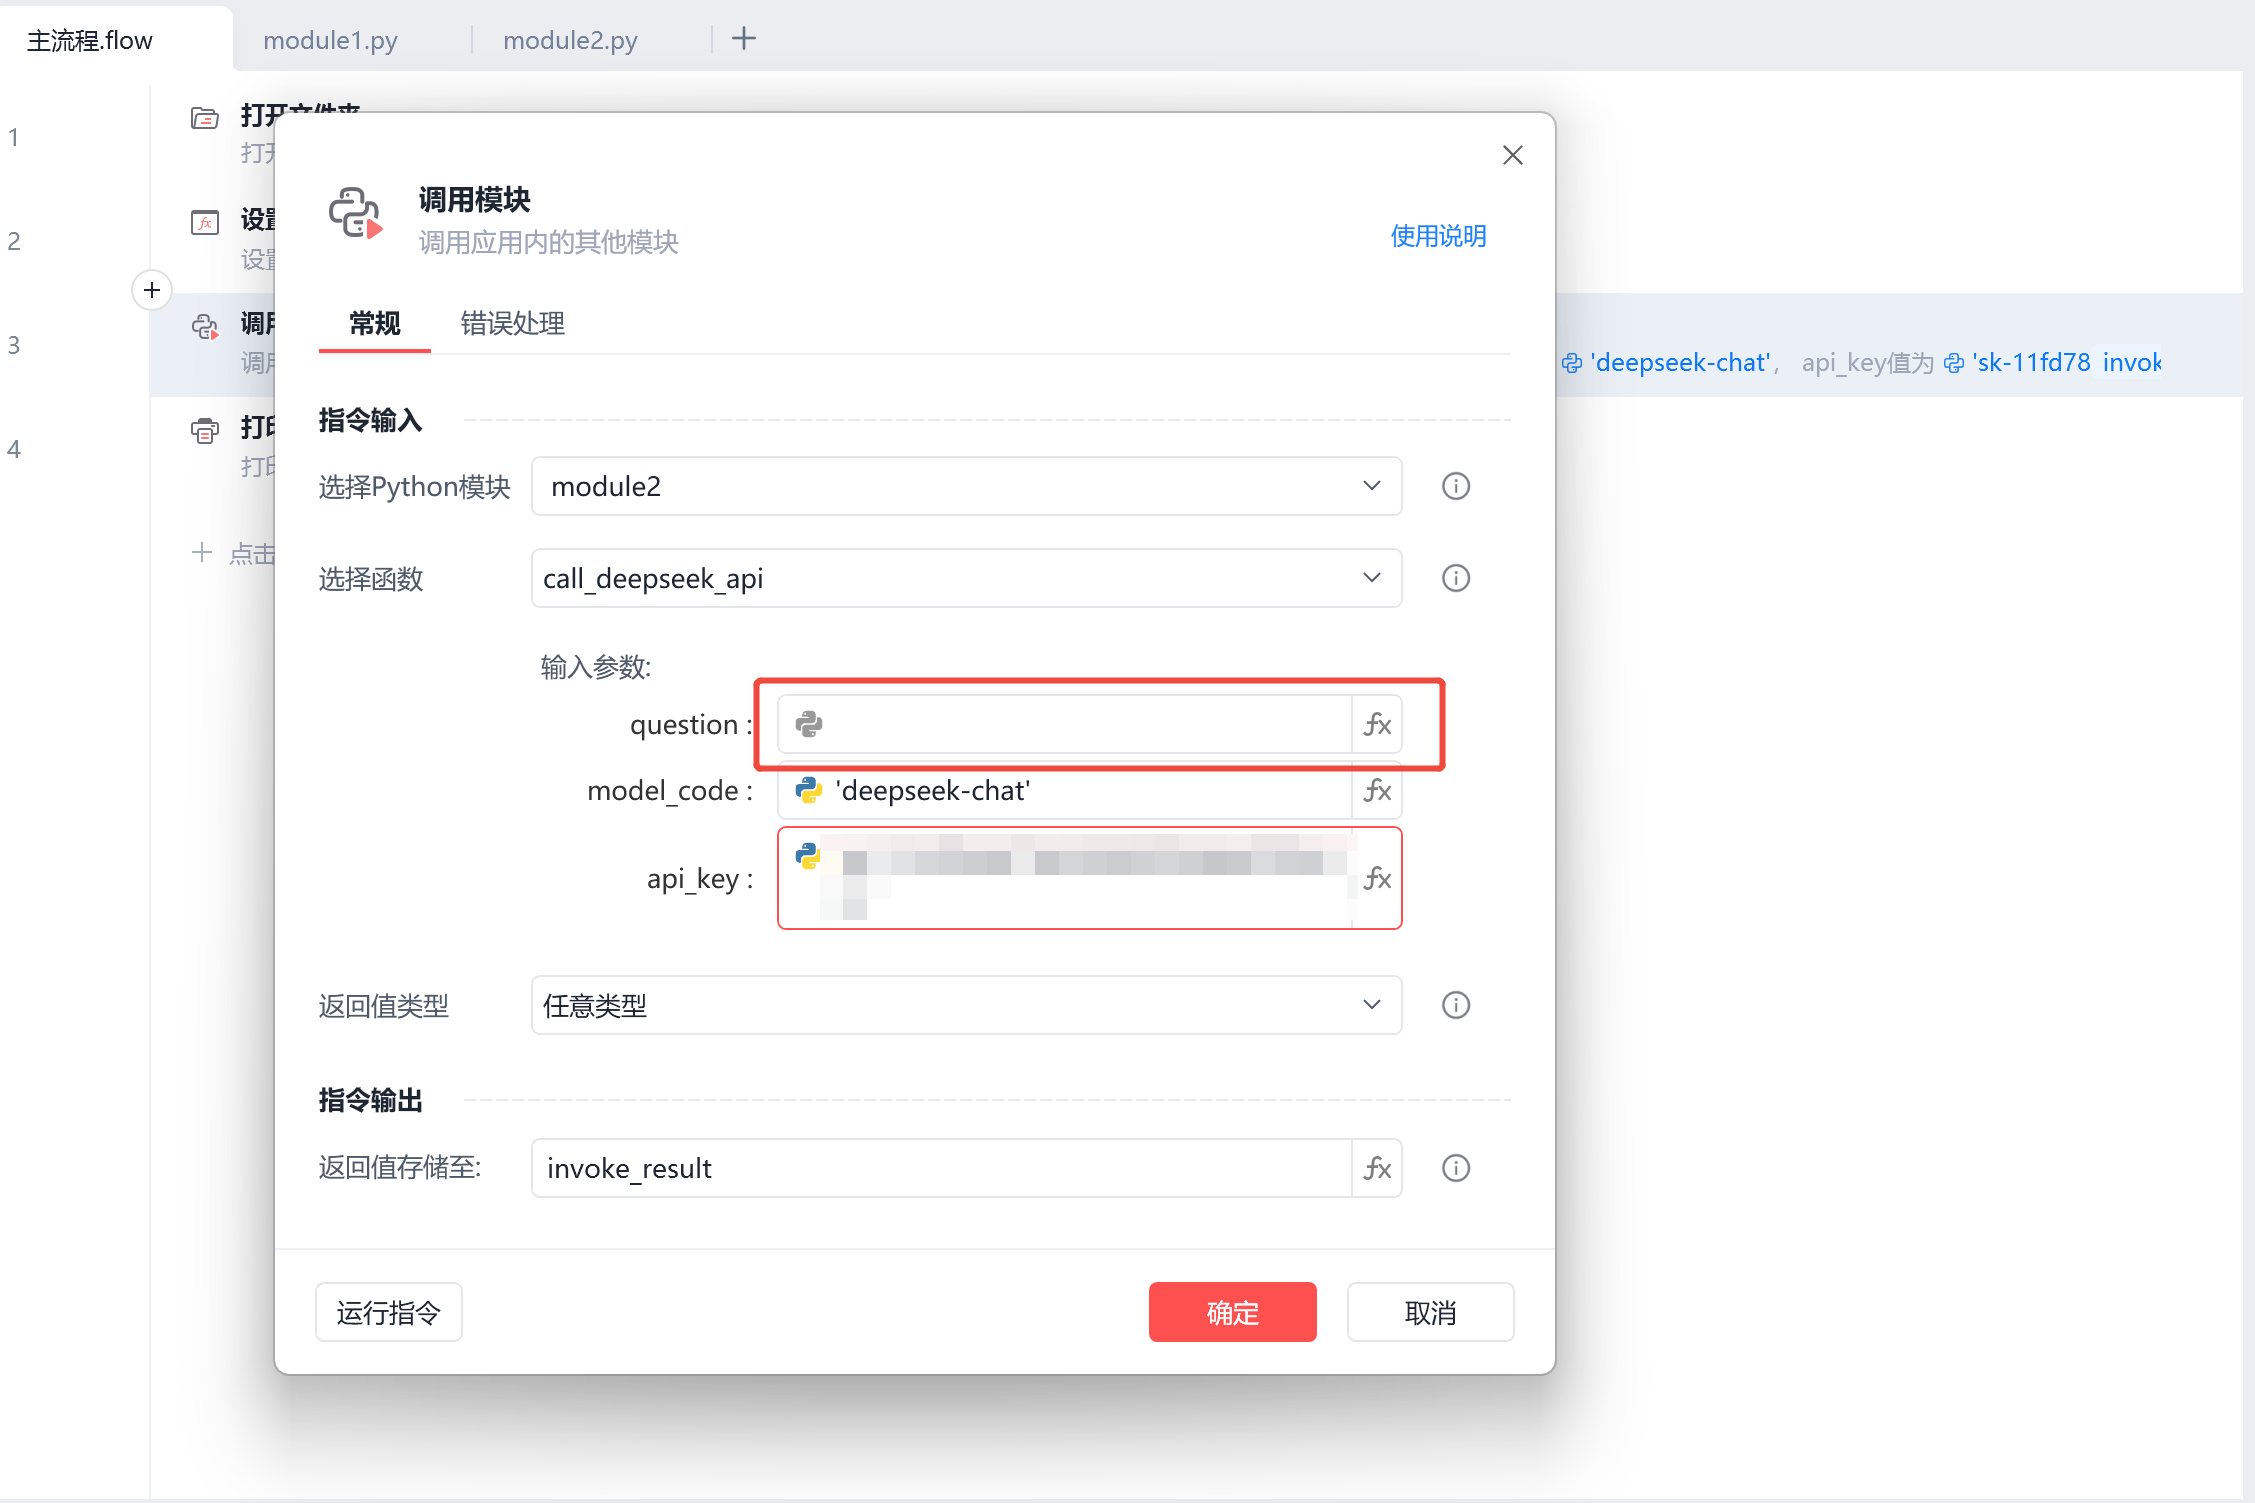Add a new file tab with plus
The width and height of the screenshot is (2255, 1503).
744,39
